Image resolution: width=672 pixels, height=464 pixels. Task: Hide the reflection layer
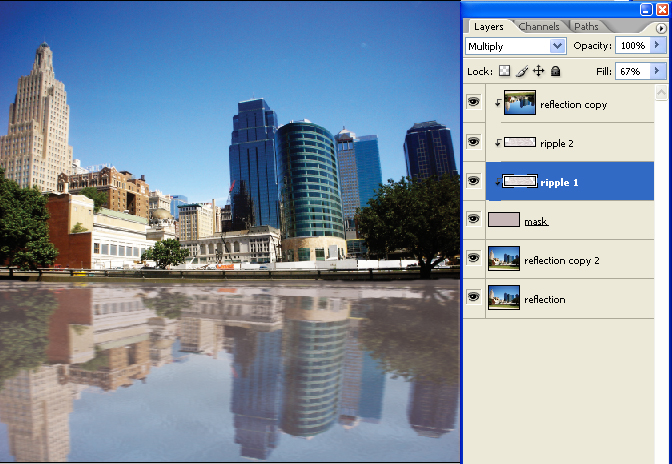click(474, 297)
